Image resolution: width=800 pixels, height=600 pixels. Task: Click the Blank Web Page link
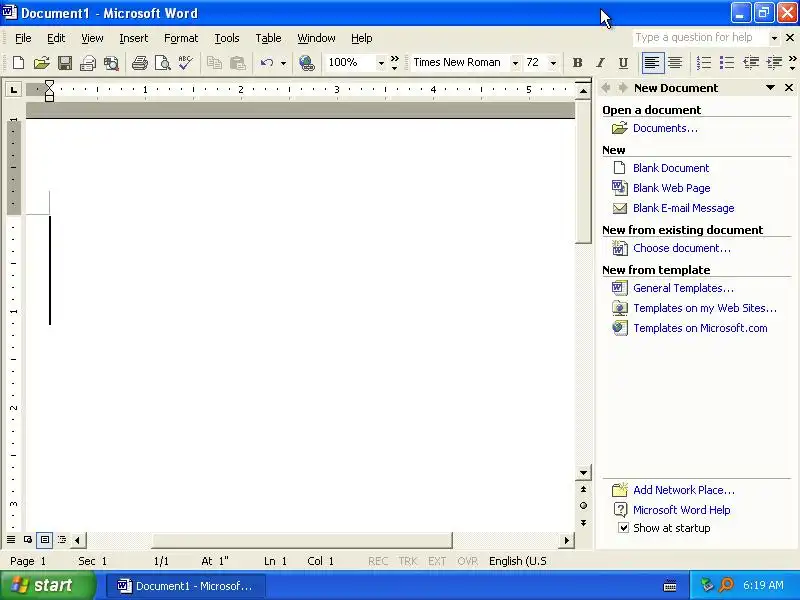671,188
